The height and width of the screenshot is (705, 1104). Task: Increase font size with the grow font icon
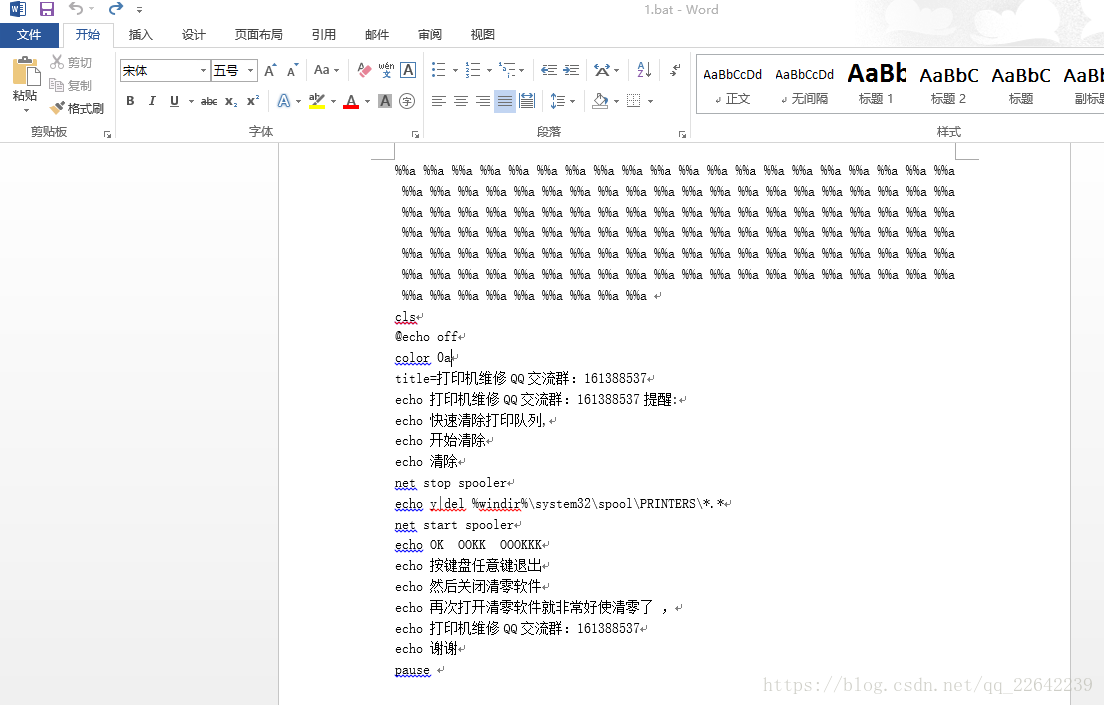270,70
